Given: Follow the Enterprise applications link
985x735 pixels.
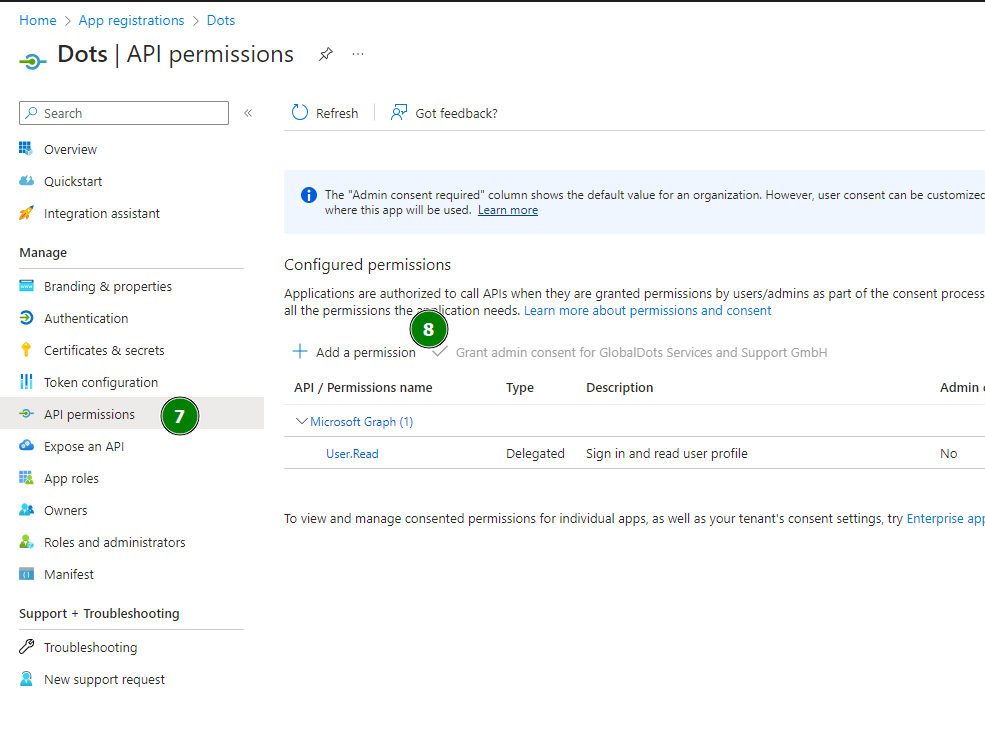Looking at the screenshot, I should pos(945,519).
